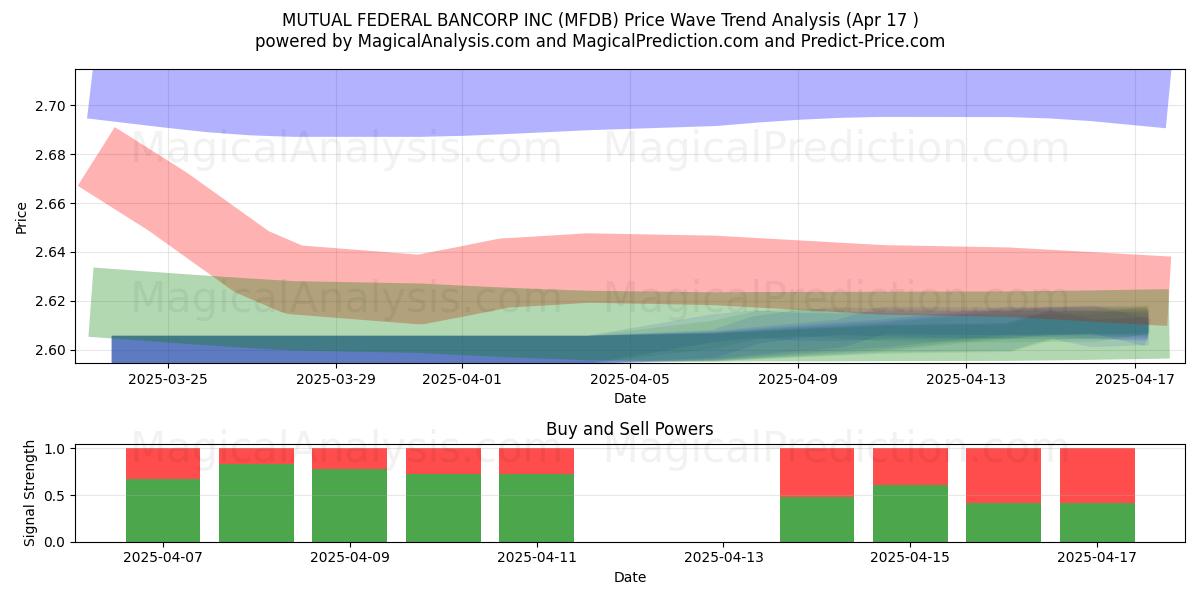Click the 2.66 price axis tick label
The image size is (1200, 600).
49,204
